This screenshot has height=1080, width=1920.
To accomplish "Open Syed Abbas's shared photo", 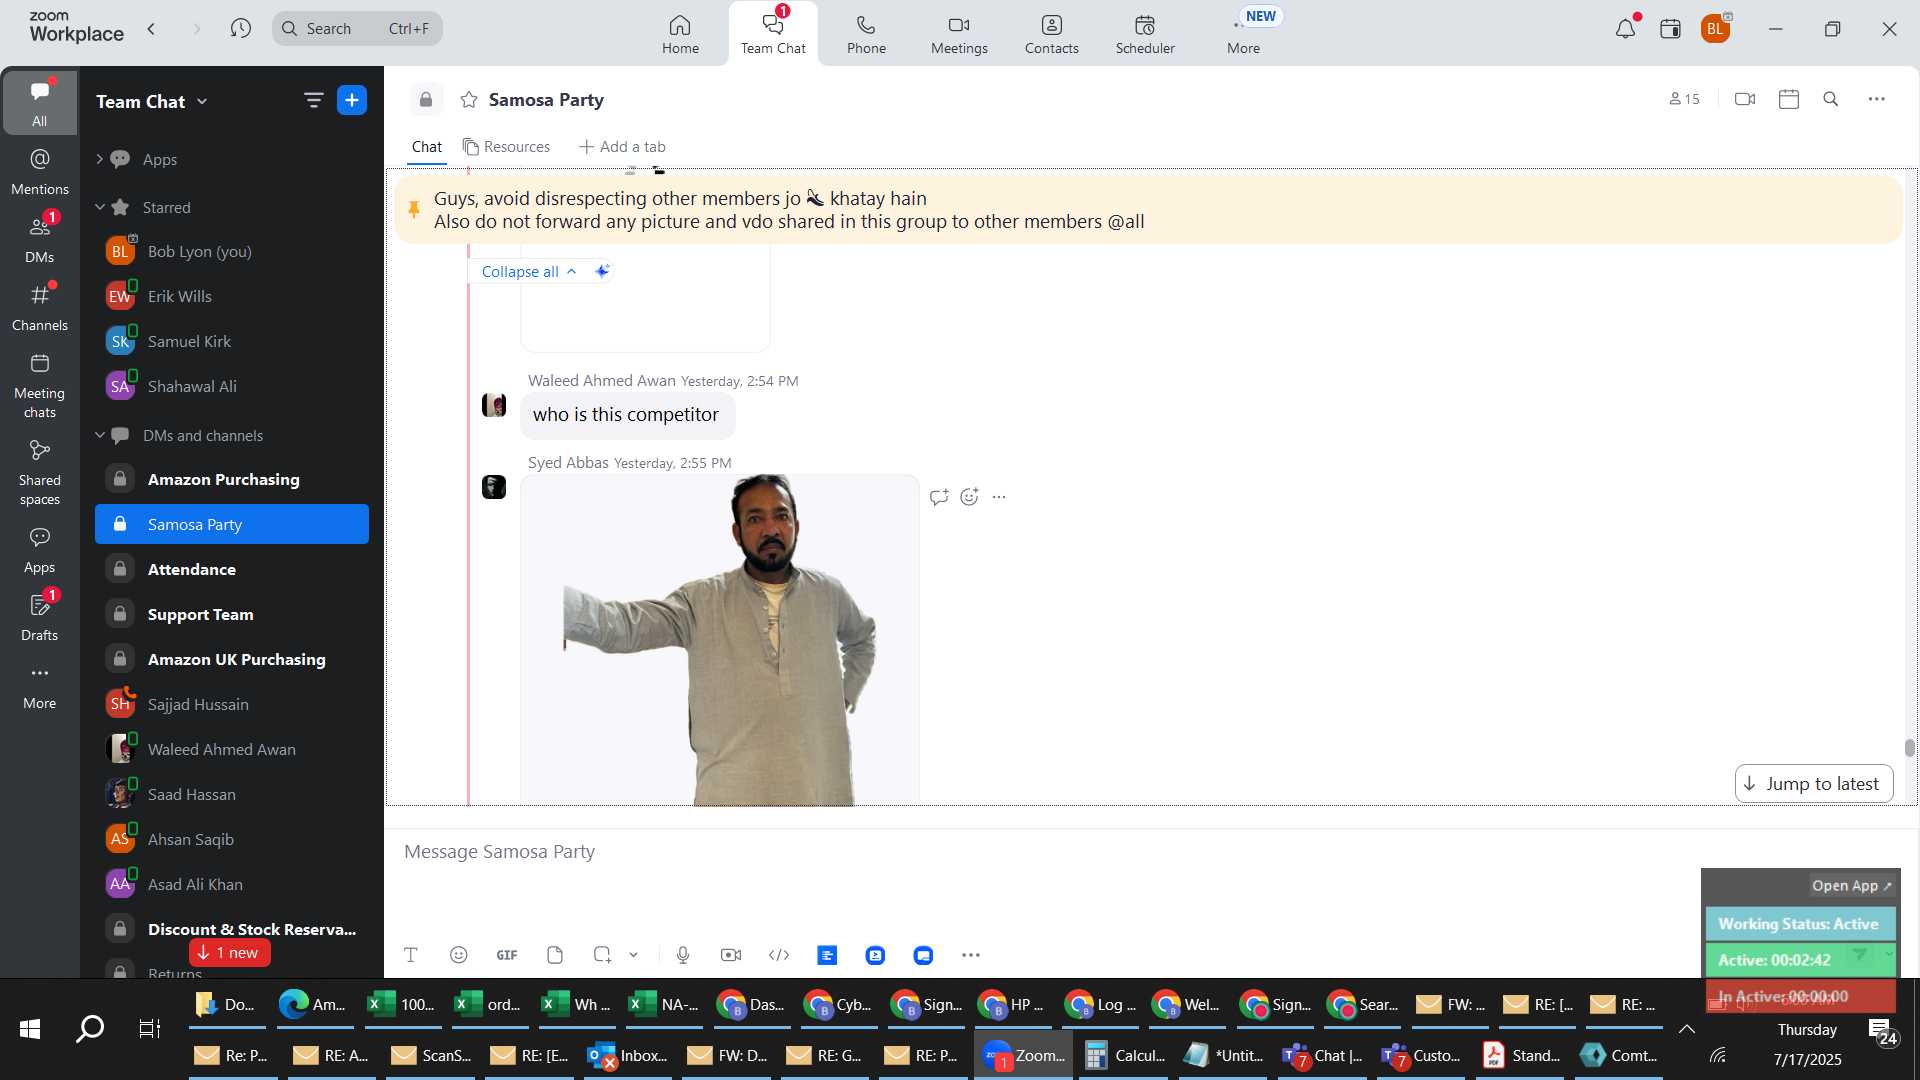I will click(720, 640).
